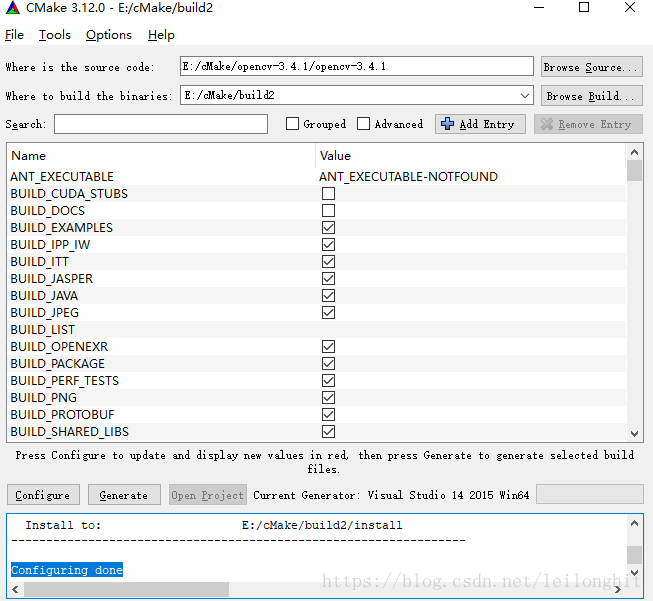Screen dimensions: 653x601
Task: Click the variable list scrollbar thumb
Action: 634,170
